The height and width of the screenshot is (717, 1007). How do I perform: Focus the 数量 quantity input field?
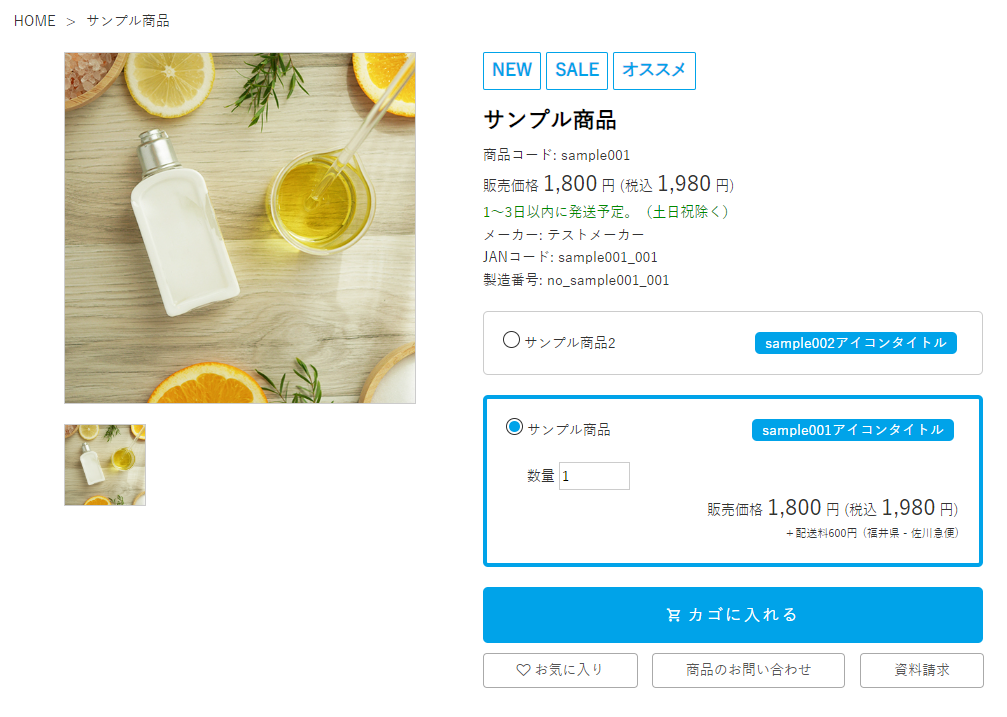[594, 476]
